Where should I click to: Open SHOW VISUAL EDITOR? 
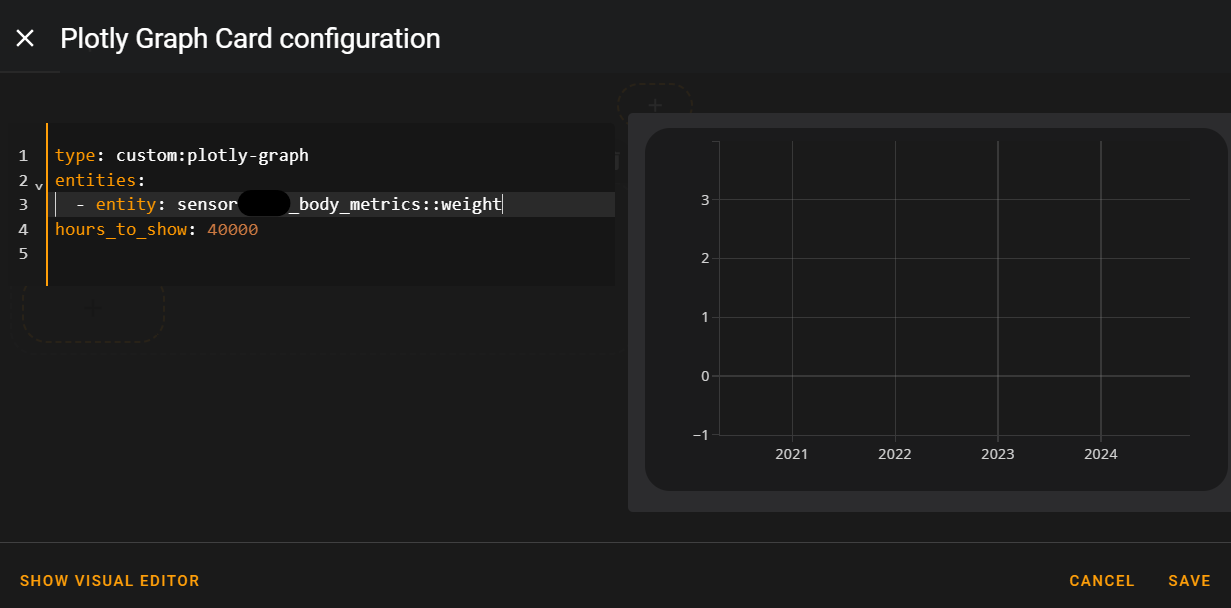coord(109,580)
